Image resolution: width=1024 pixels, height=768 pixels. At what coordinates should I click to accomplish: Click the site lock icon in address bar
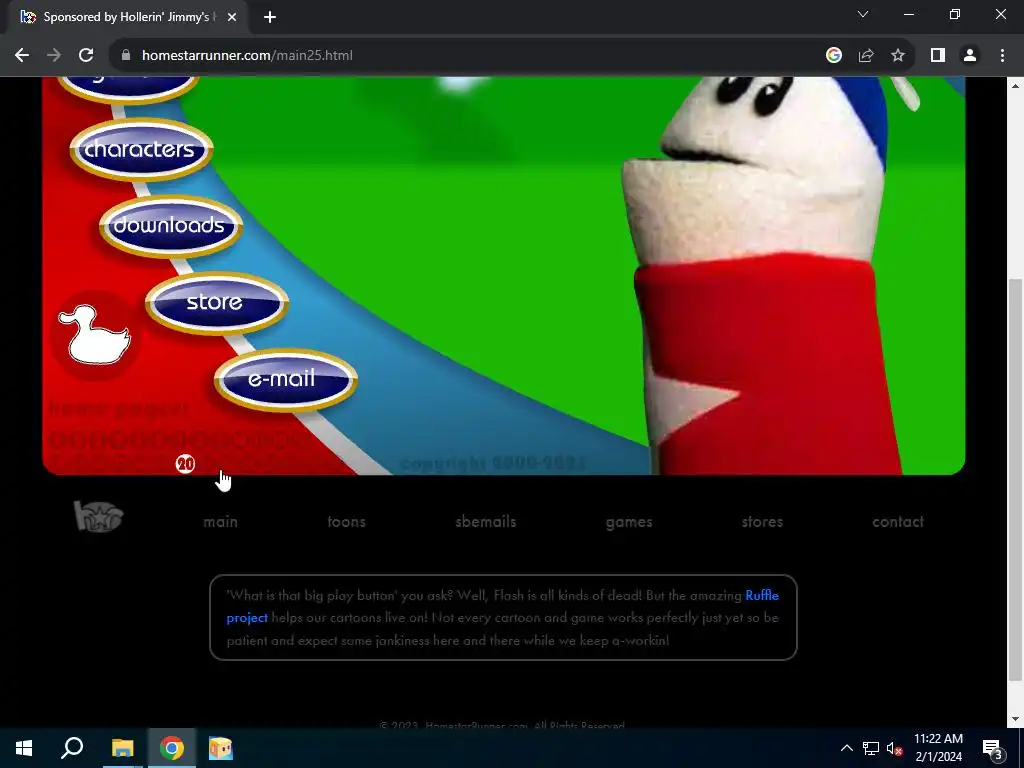click(x=126, y=56)
